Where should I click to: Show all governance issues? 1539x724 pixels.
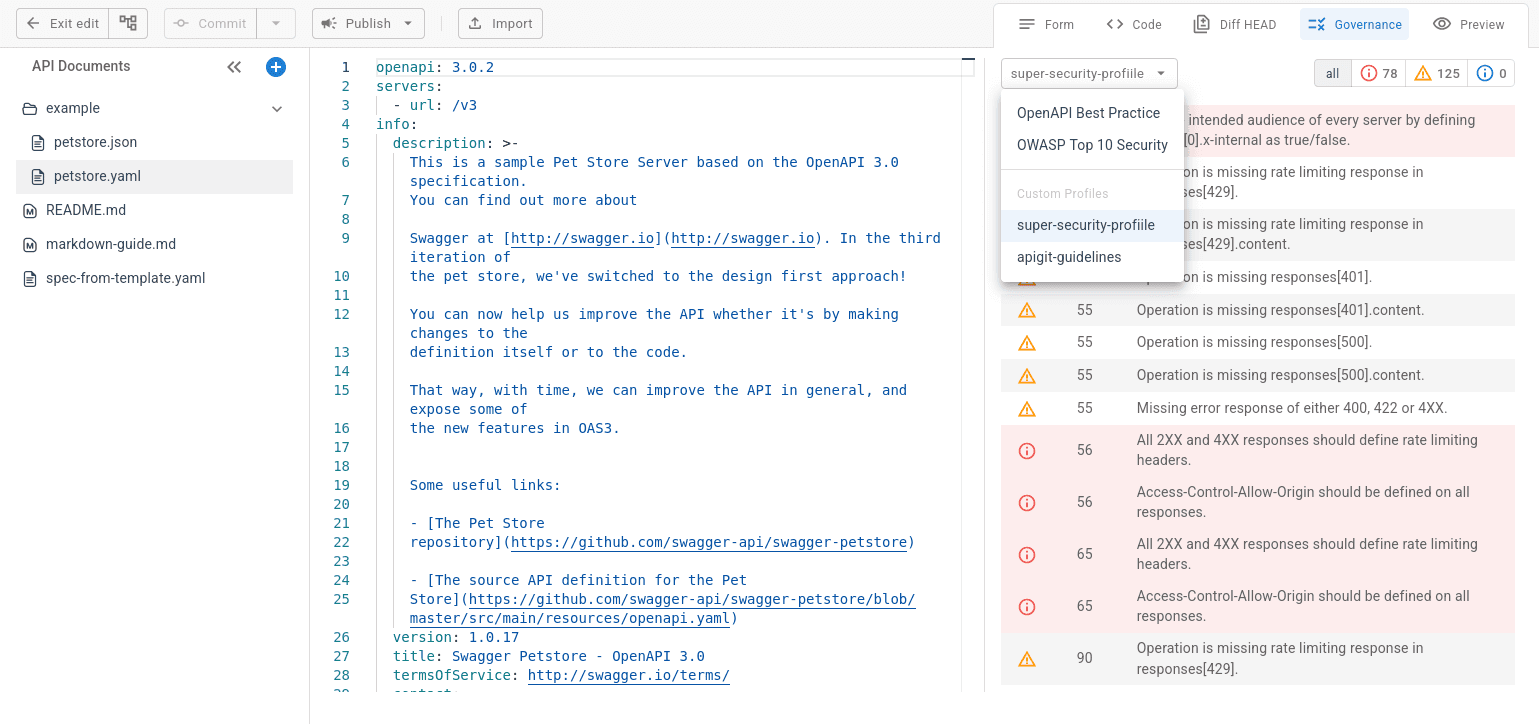(x=1332, y=73)
